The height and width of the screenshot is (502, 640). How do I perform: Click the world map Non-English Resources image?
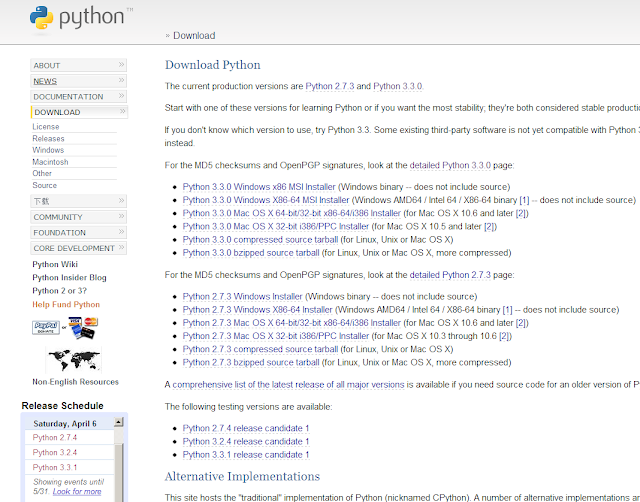point(73,360)
